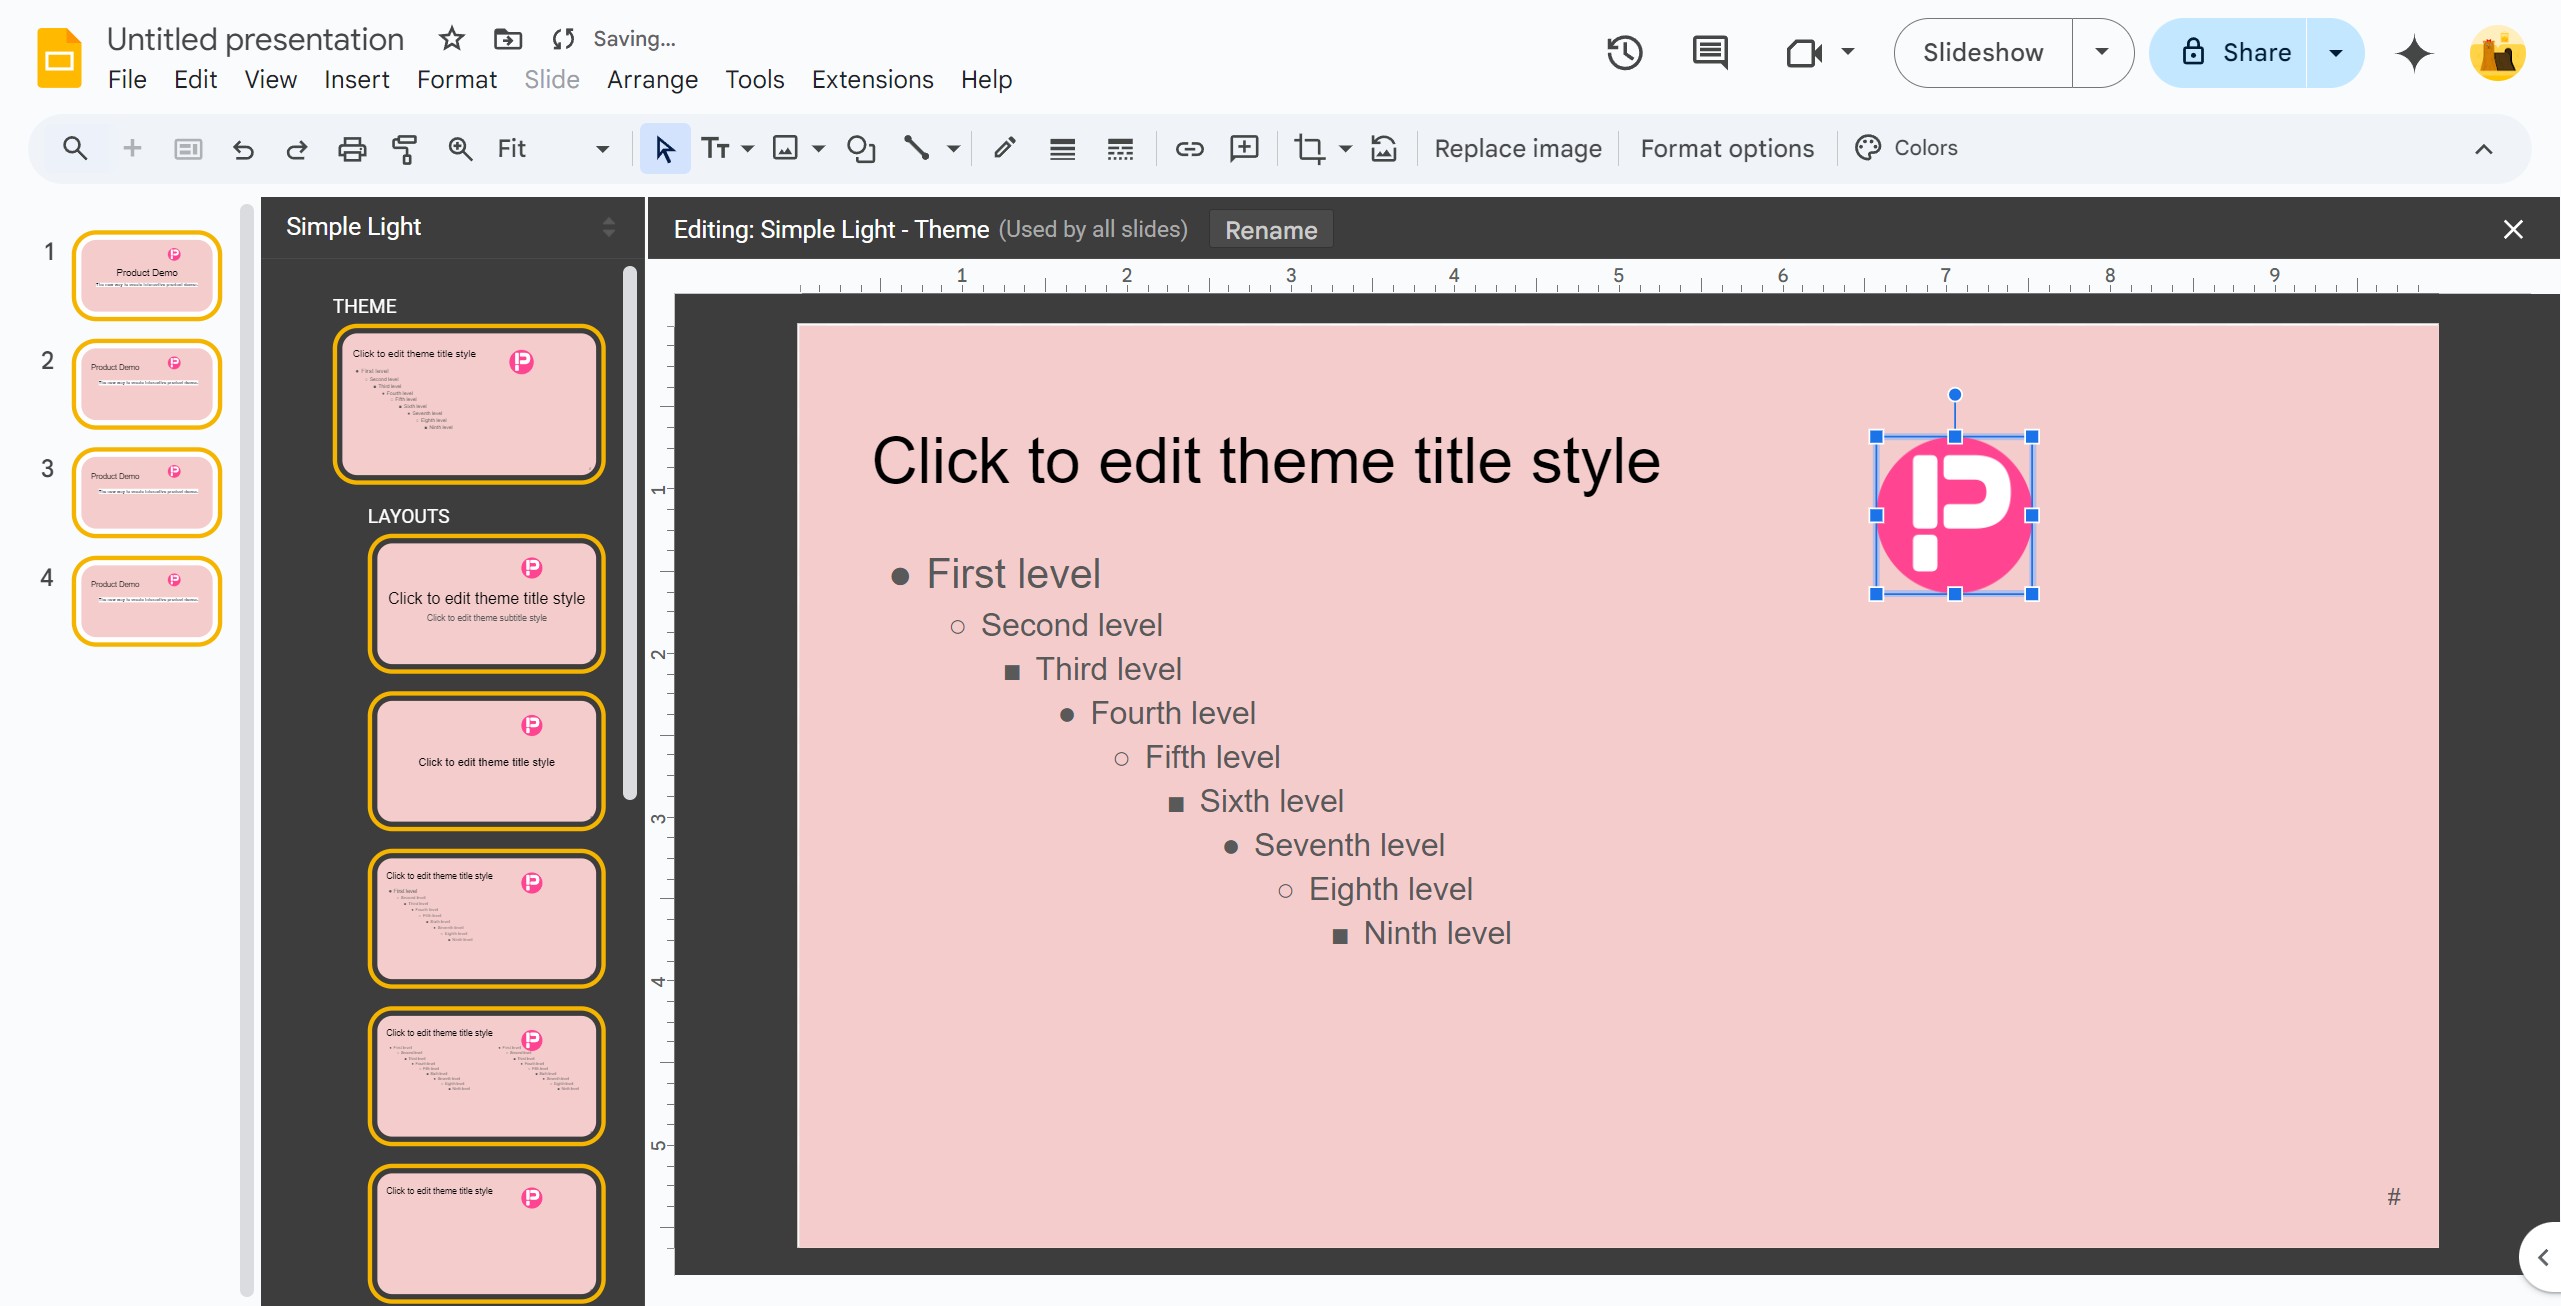2561x1306 pixels.
Task: Click the Zoom tool icon
Action: click(460, 149)
